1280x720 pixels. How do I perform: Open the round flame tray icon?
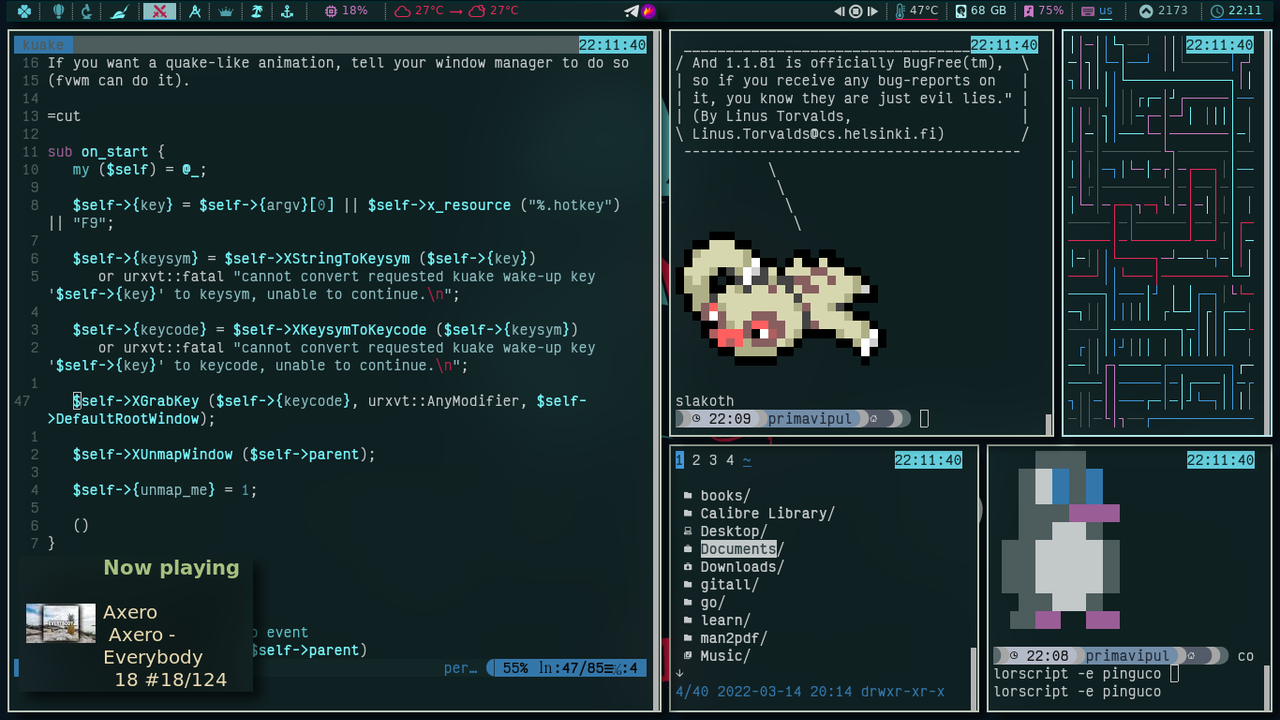pos(648,11)
